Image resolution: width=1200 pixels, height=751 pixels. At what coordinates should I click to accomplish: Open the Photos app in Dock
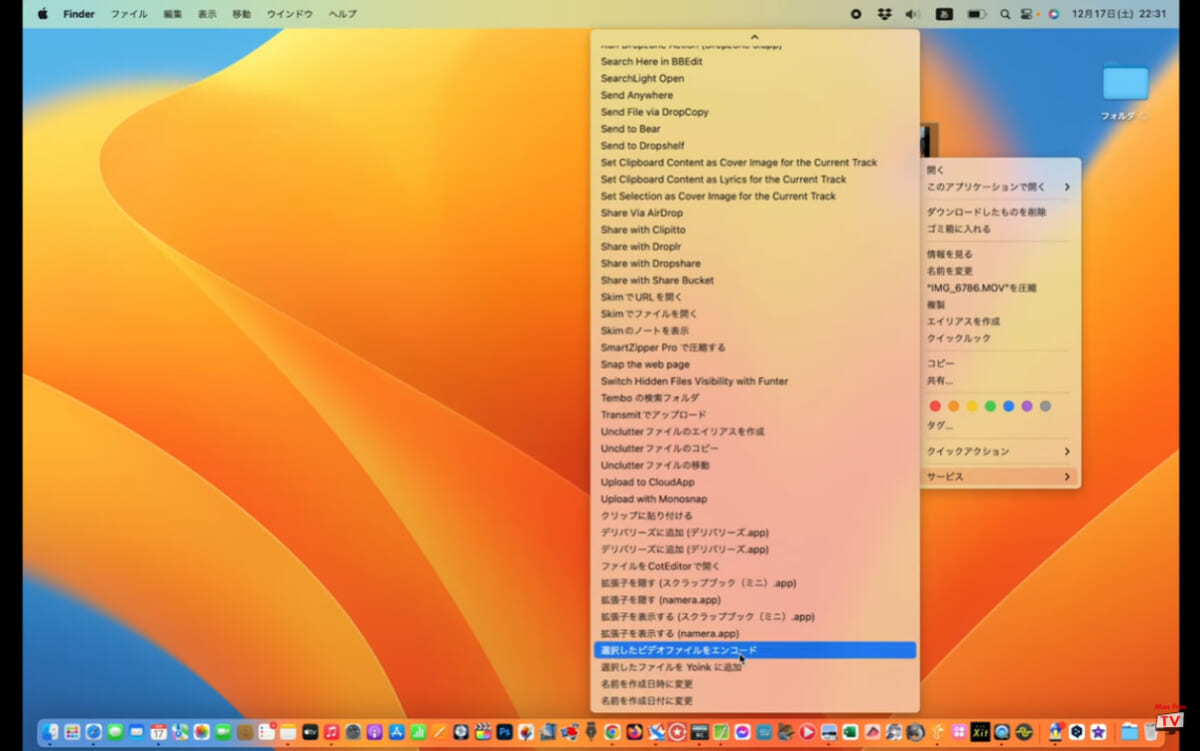202,732
